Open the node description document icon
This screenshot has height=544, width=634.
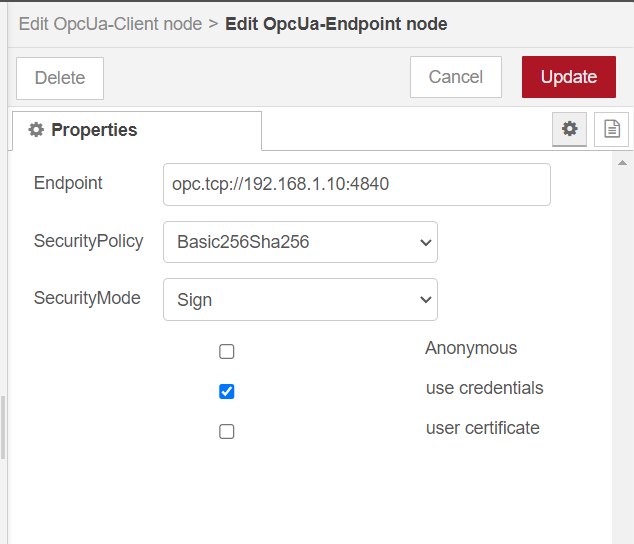coord(611,129)
